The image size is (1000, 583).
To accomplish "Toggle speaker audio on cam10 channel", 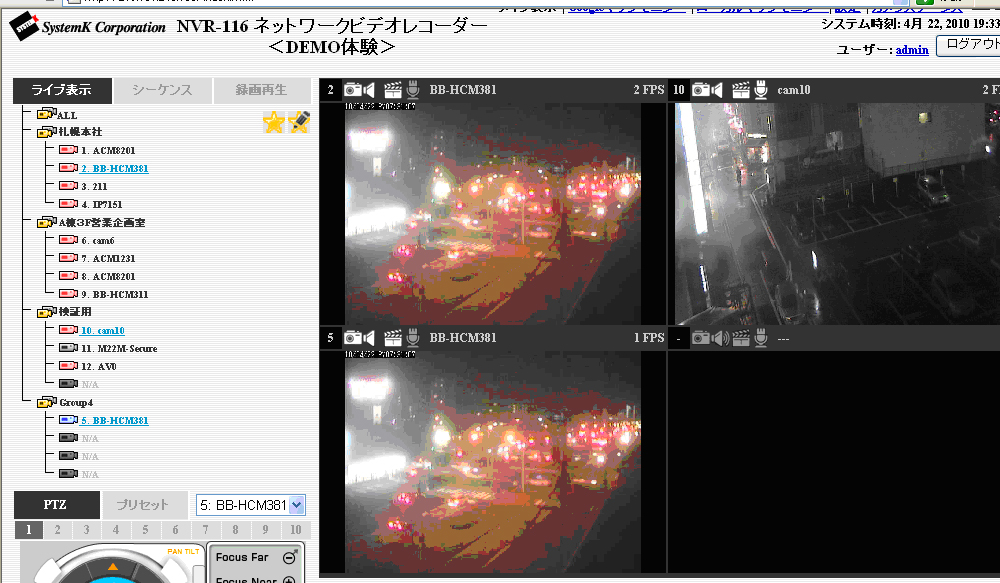I will (x=717, y=90).
